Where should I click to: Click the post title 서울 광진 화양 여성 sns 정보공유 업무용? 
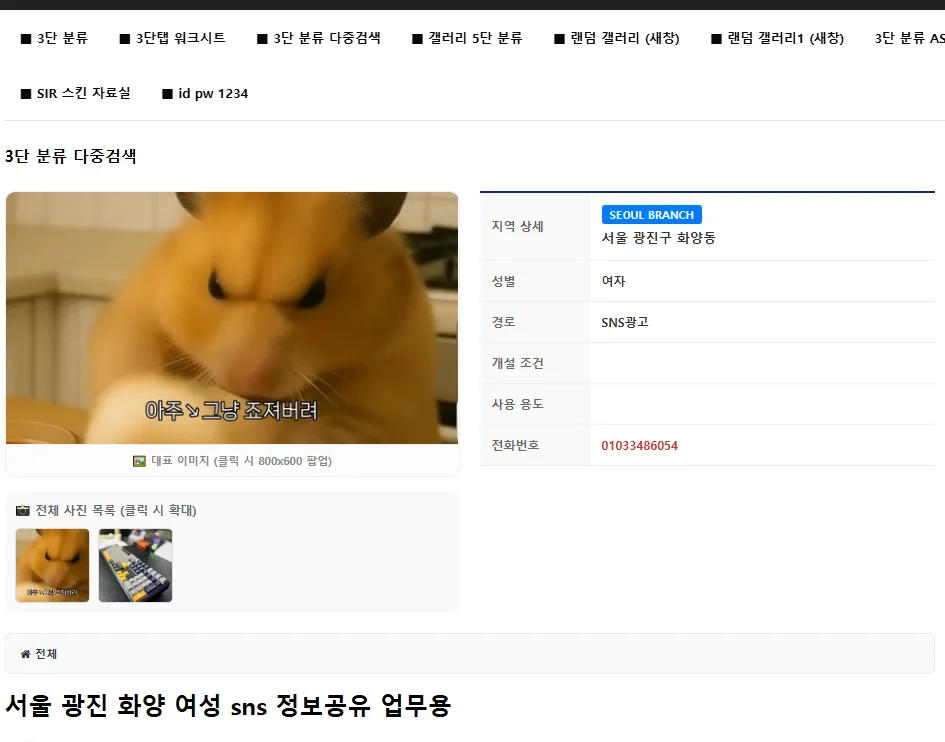pyautogui.click(x=228, y=705)
